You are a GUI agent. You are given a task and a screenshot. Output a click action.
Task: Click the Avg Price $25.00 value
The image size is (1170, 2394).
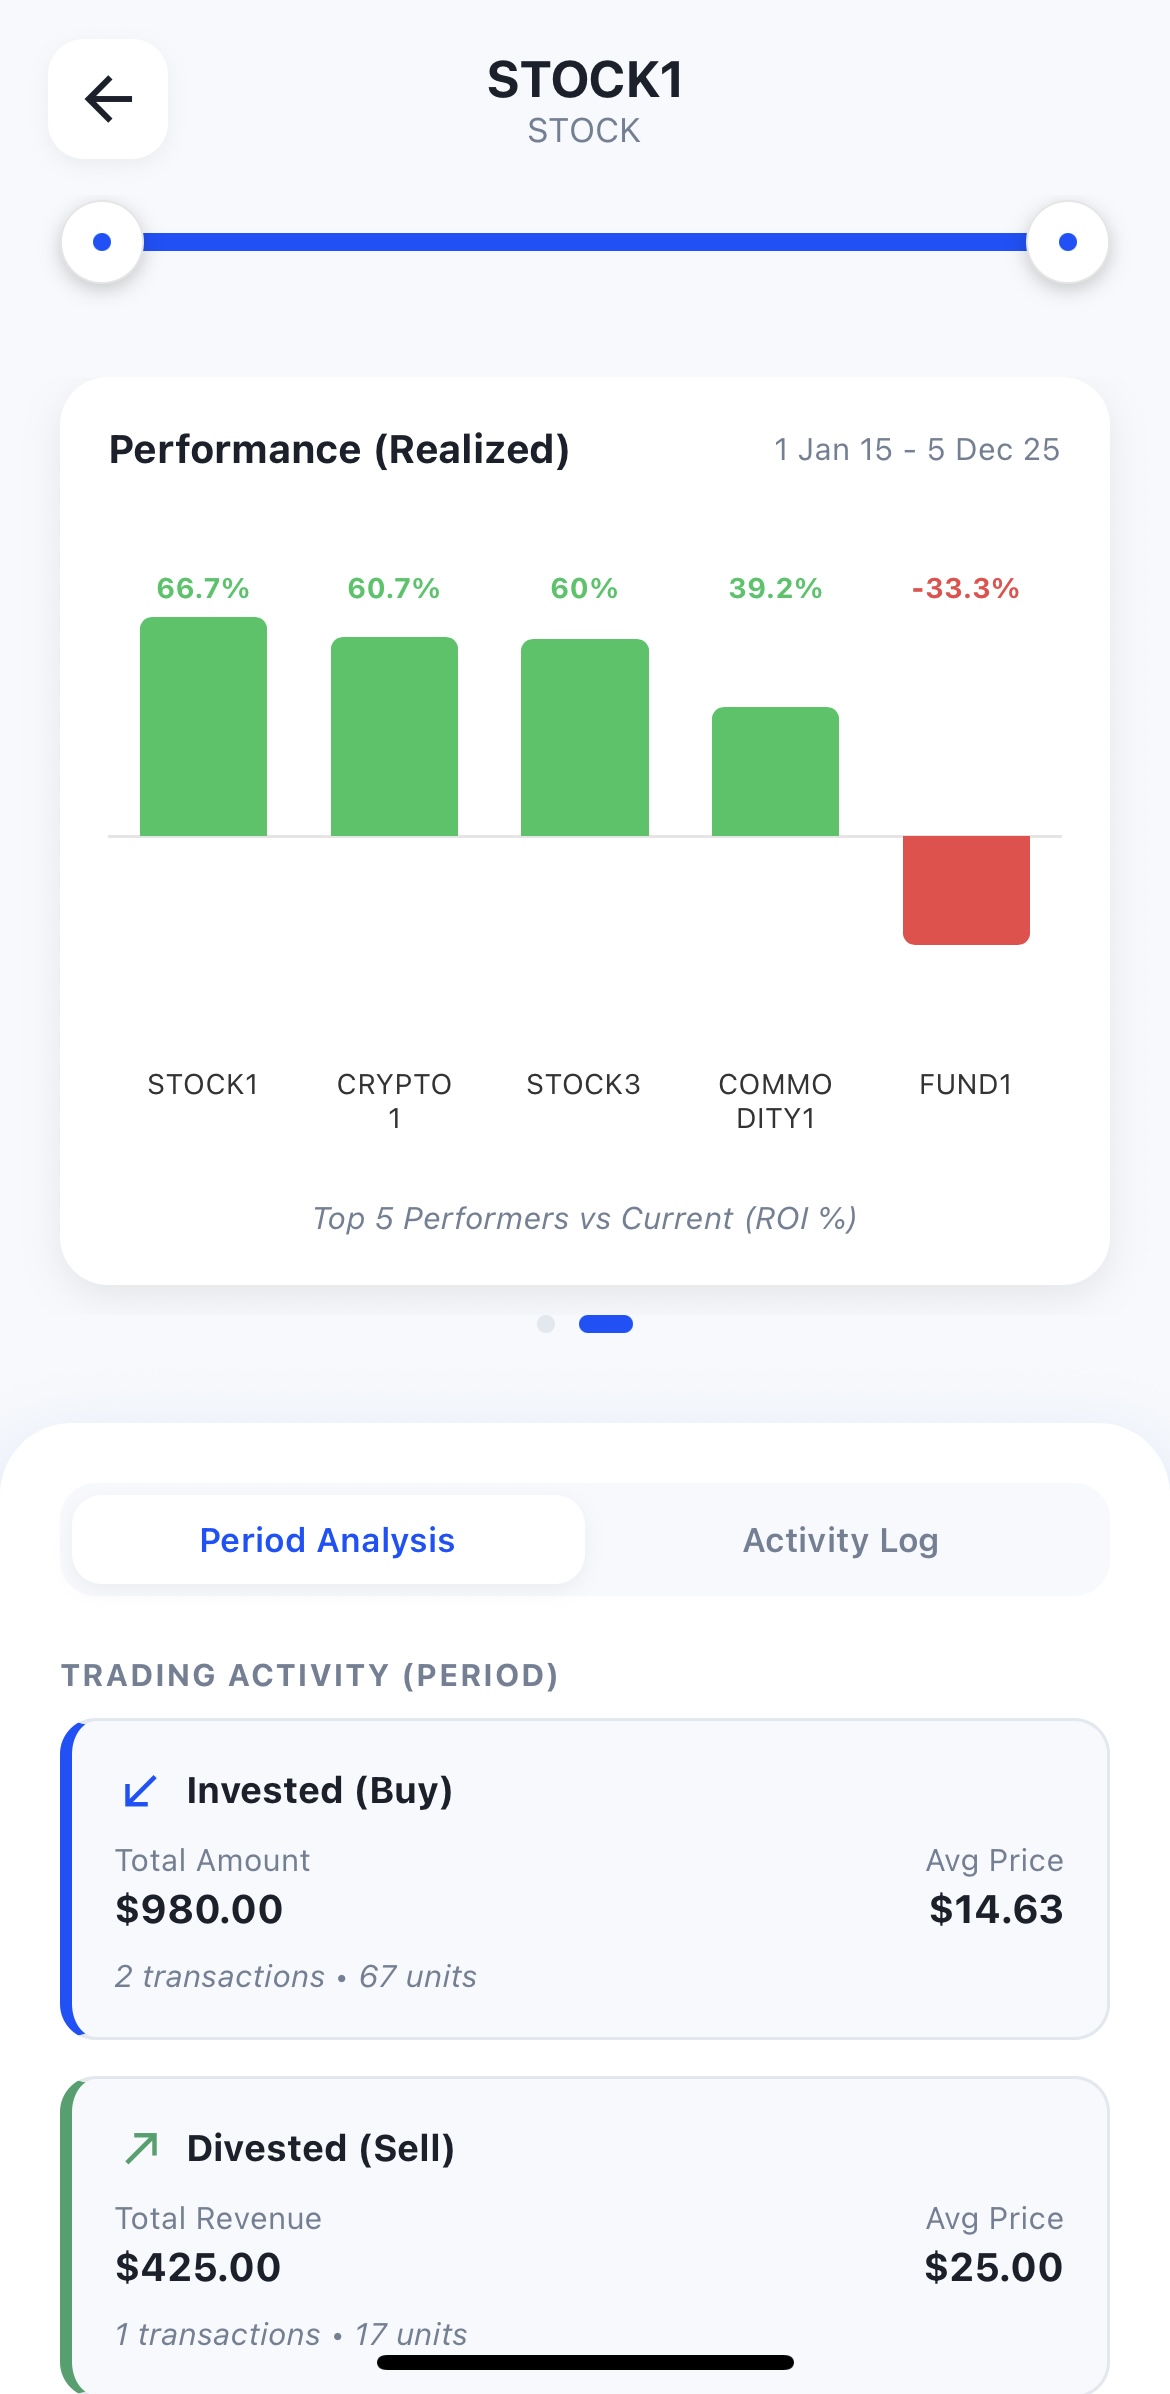[994, 2266]
